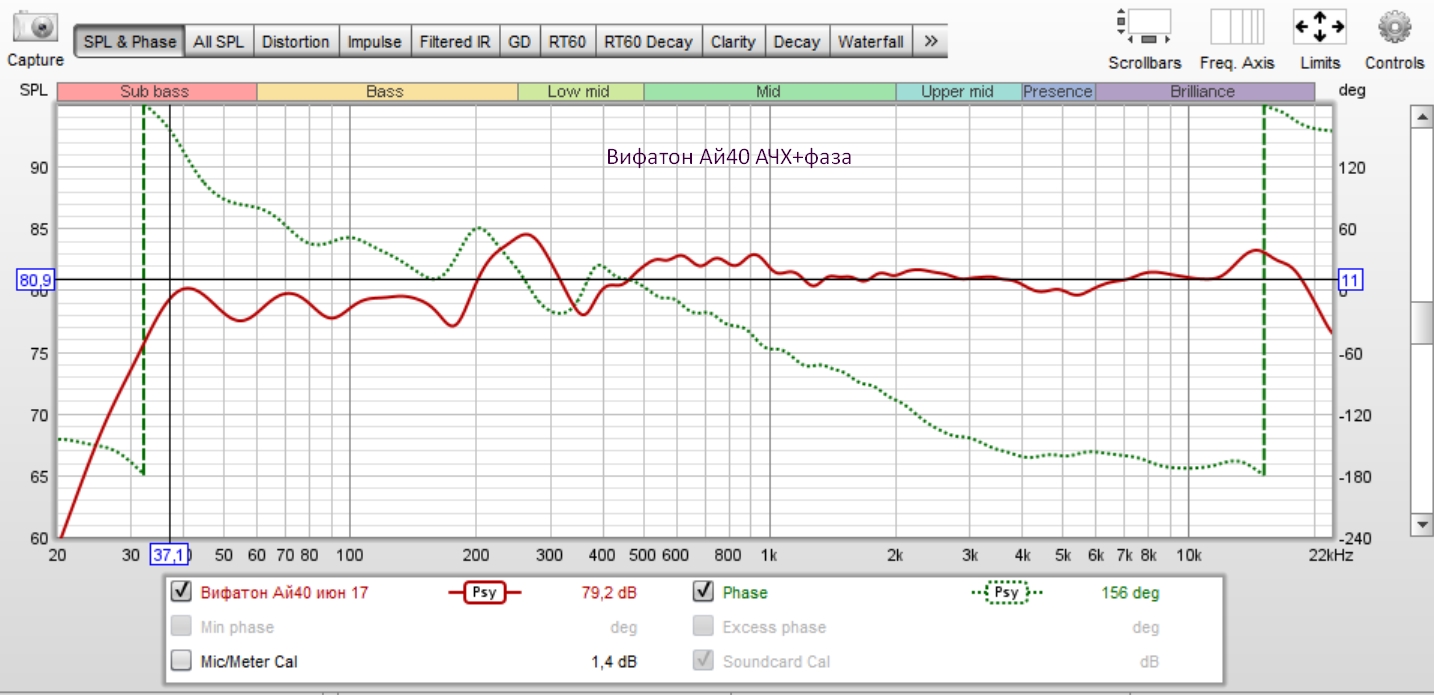The width and height of the screenshot is (1434, 695).
Task: Click the SPL axis label
Action: (x=32, y=90)
